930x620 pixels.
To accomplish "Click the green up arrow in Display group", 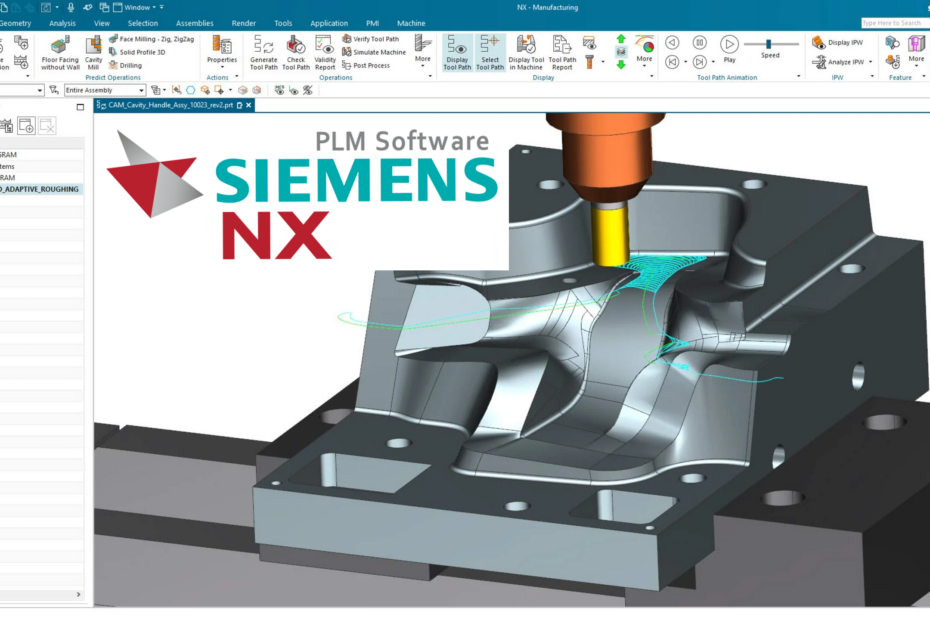I will tap(621, 39).
